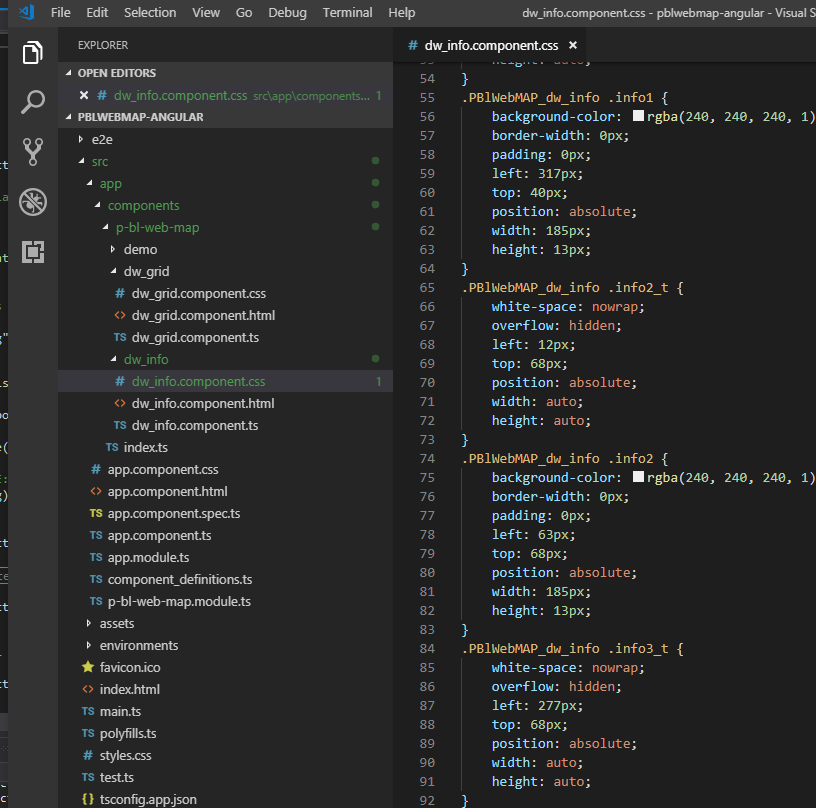This screenshot has width=816, height=808.
Task: Click the CSS file icon of dw_grid.component.css
Action: pyautogui.click(x=120, y=293)
